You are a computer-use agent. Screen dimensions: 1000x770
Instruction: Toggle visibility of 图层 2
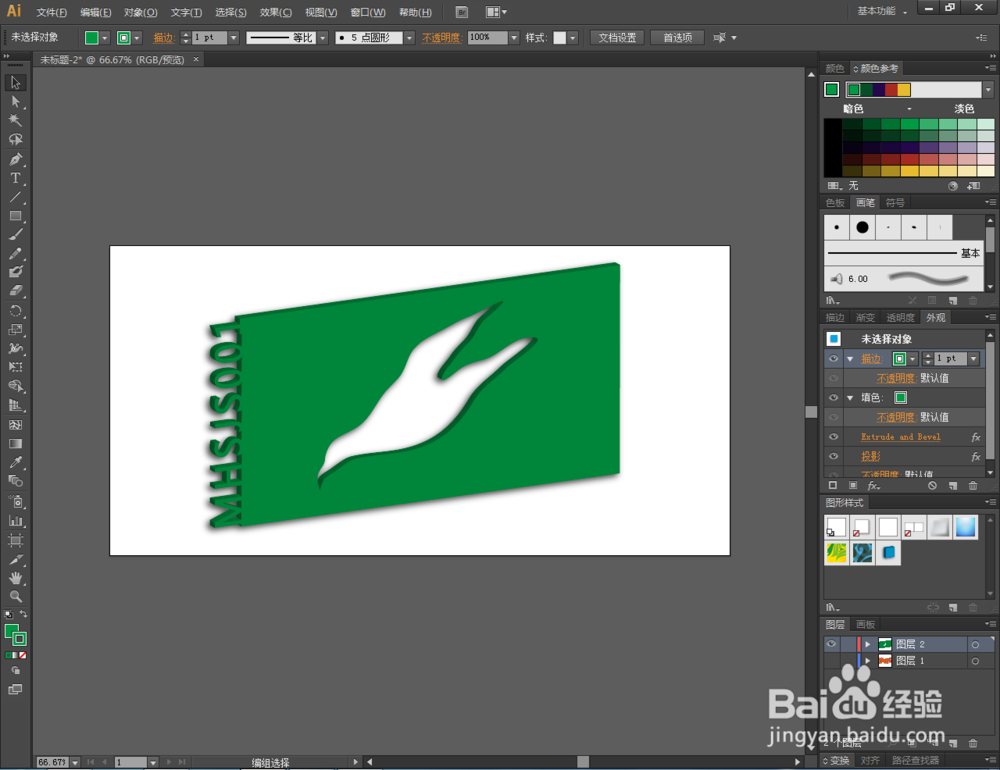831,644
